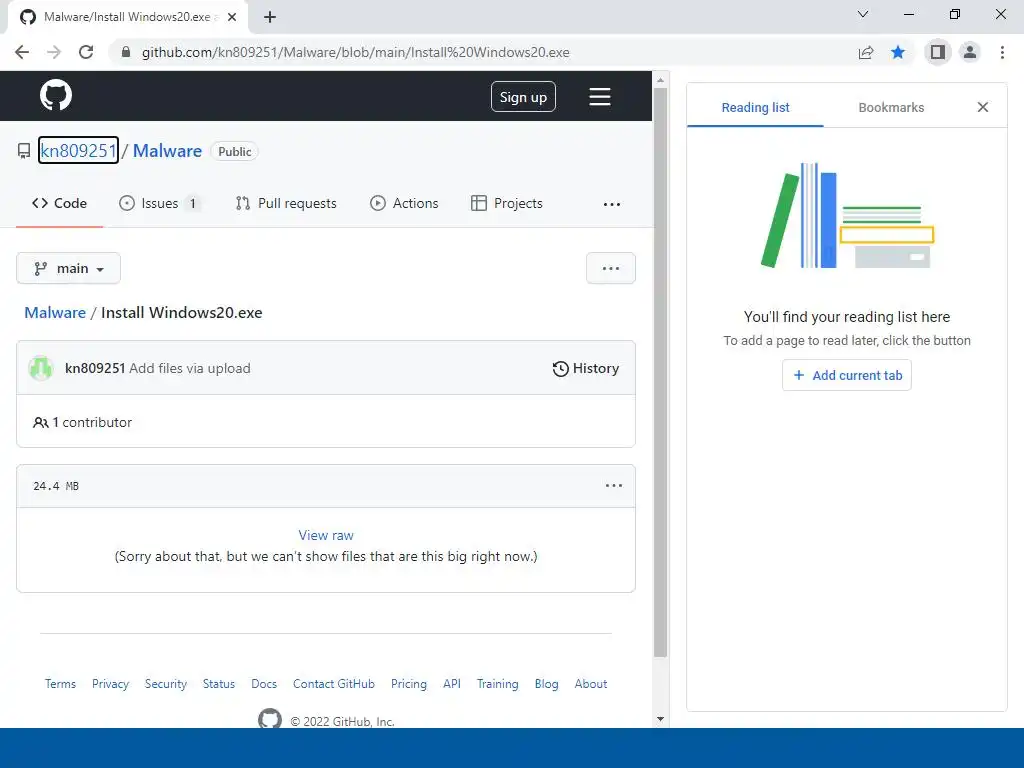Click the View raw link

(326, 535)
